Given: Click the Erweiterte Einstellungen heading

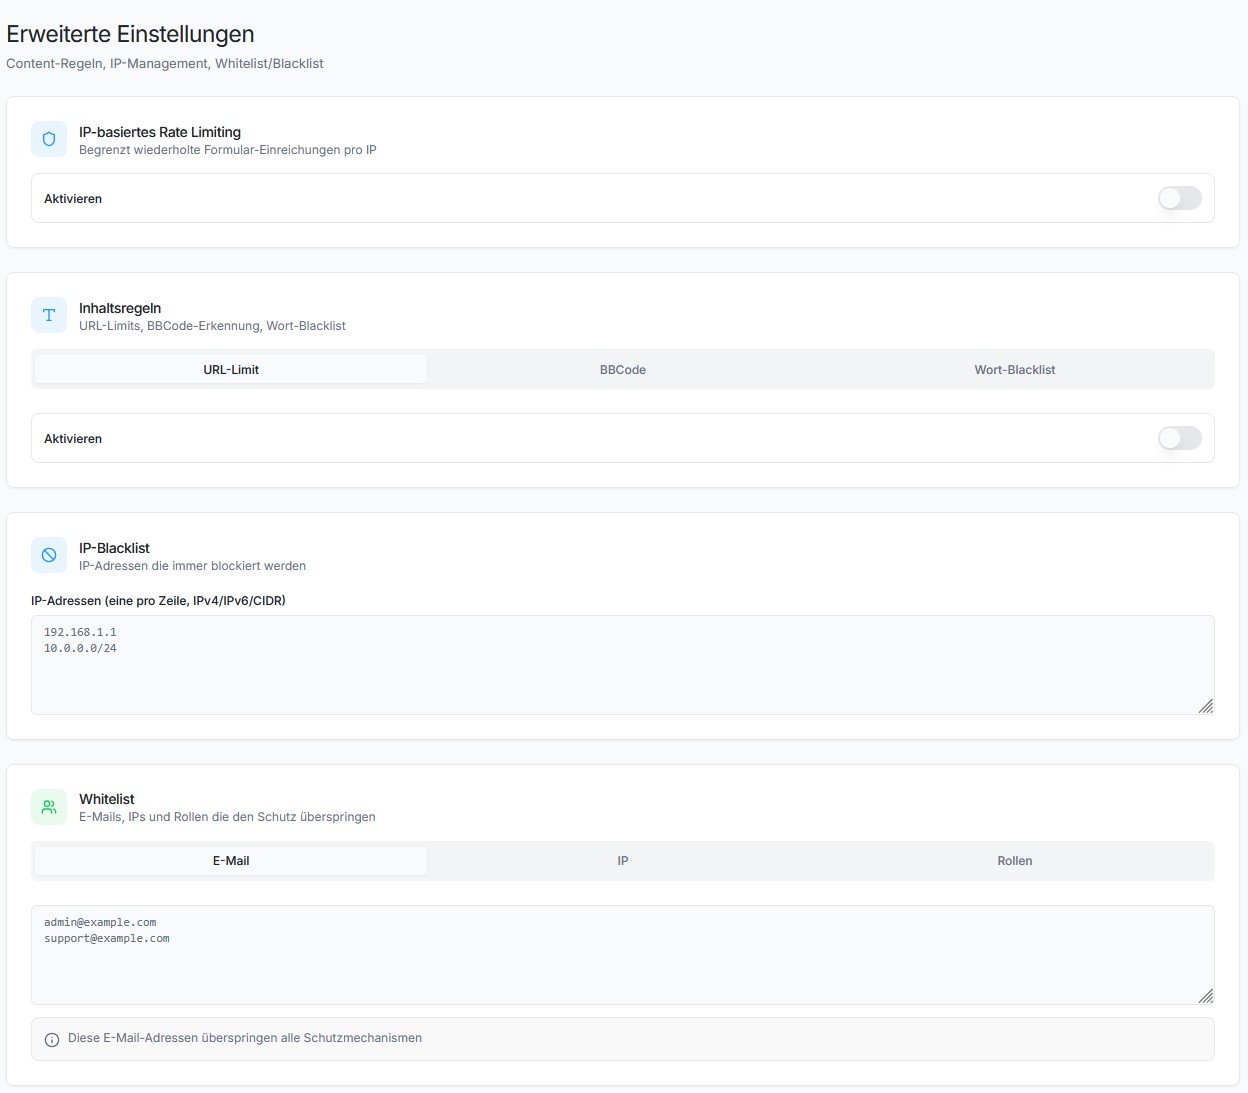Looking at the screenshot, I should [130, 33].
